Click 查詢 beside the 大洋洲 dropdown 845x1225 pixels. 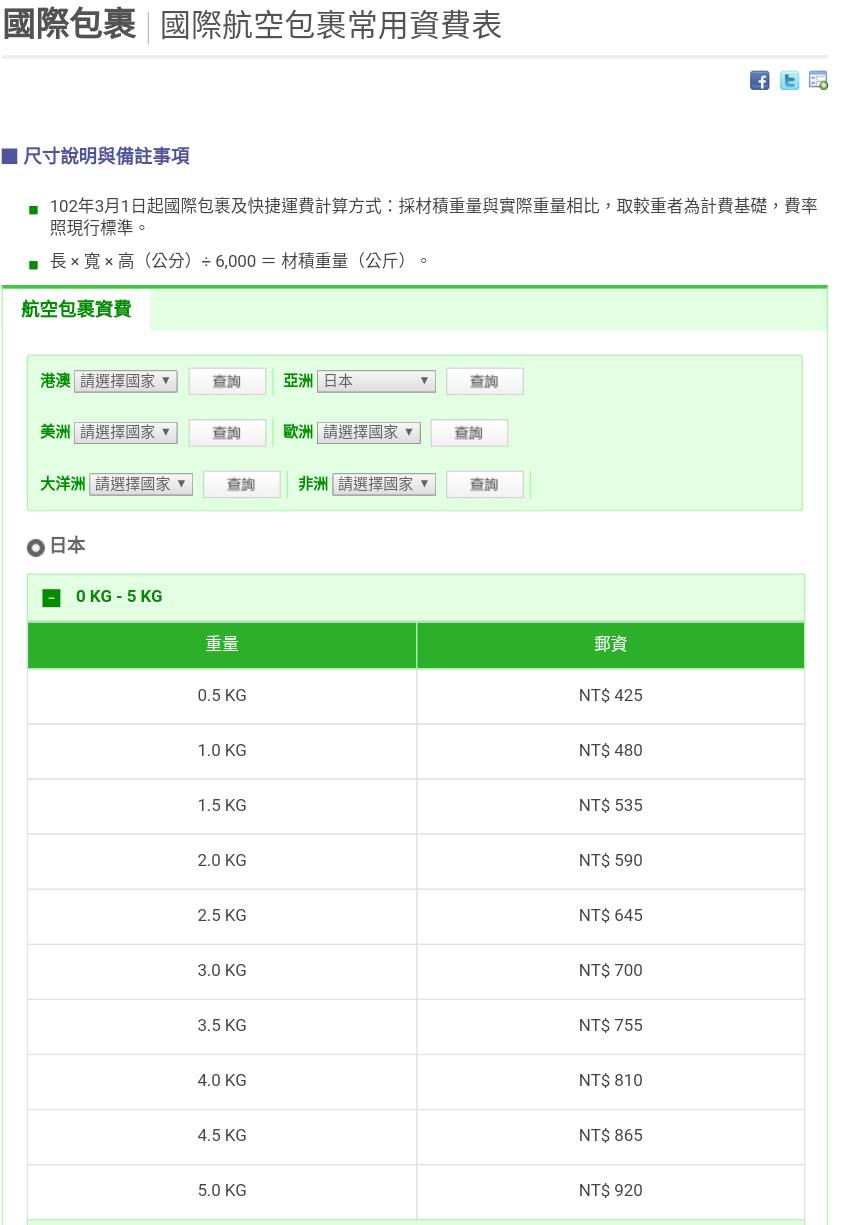coord(241,485)
